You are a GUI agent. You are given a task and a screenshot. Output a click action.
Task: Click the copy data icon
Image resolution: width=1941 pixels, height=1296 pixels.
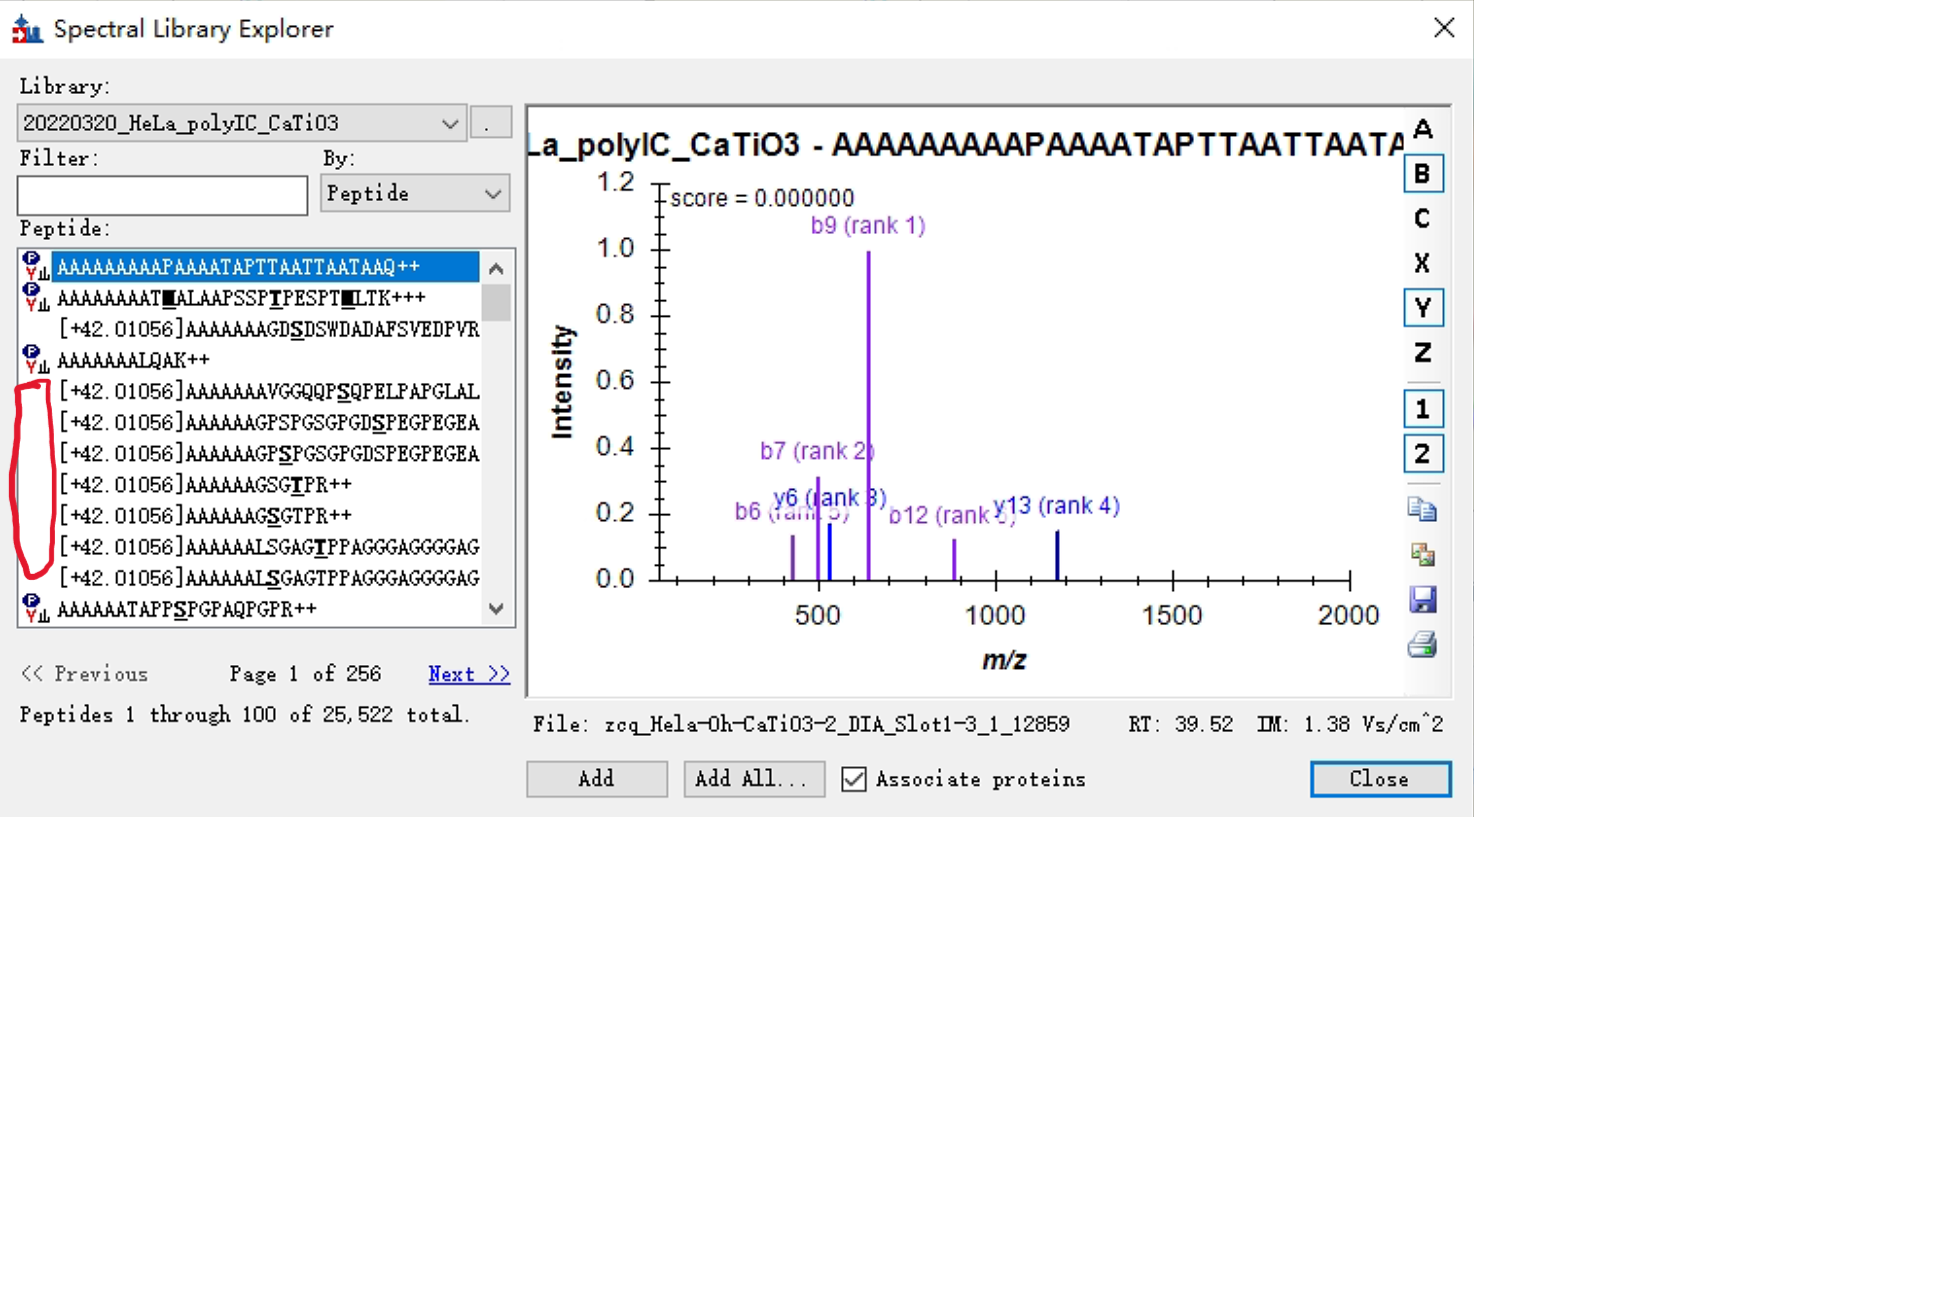pyautogui.click(x=1422, y=510)
